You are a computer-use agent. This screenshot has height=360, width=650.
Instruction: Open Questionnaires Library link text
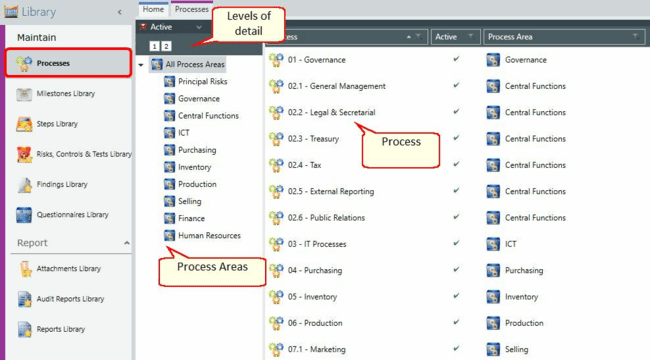(x=73, y=214)
